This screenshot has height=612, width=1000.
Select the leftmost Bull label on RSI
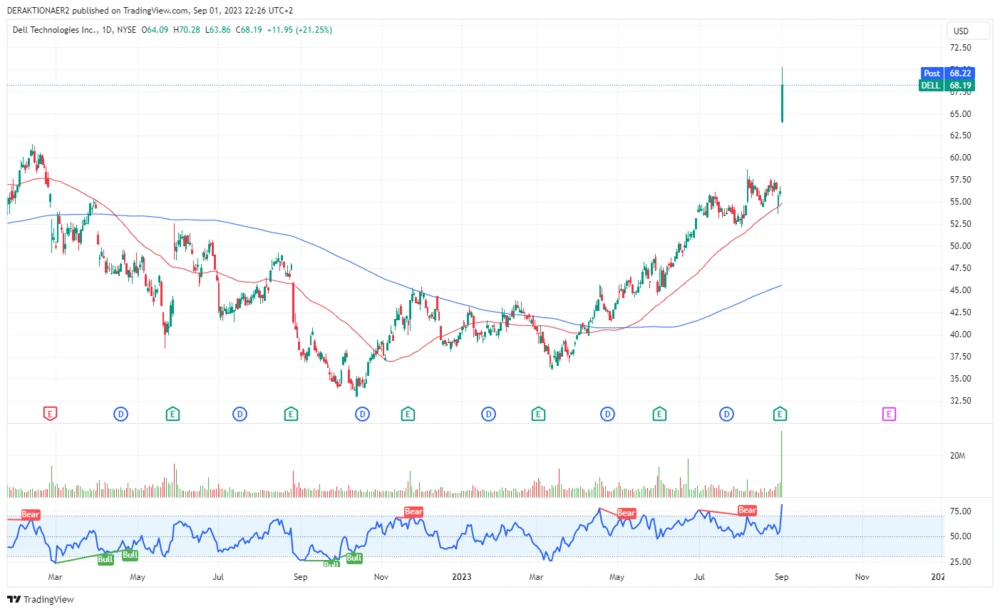(x=105, y=558)
